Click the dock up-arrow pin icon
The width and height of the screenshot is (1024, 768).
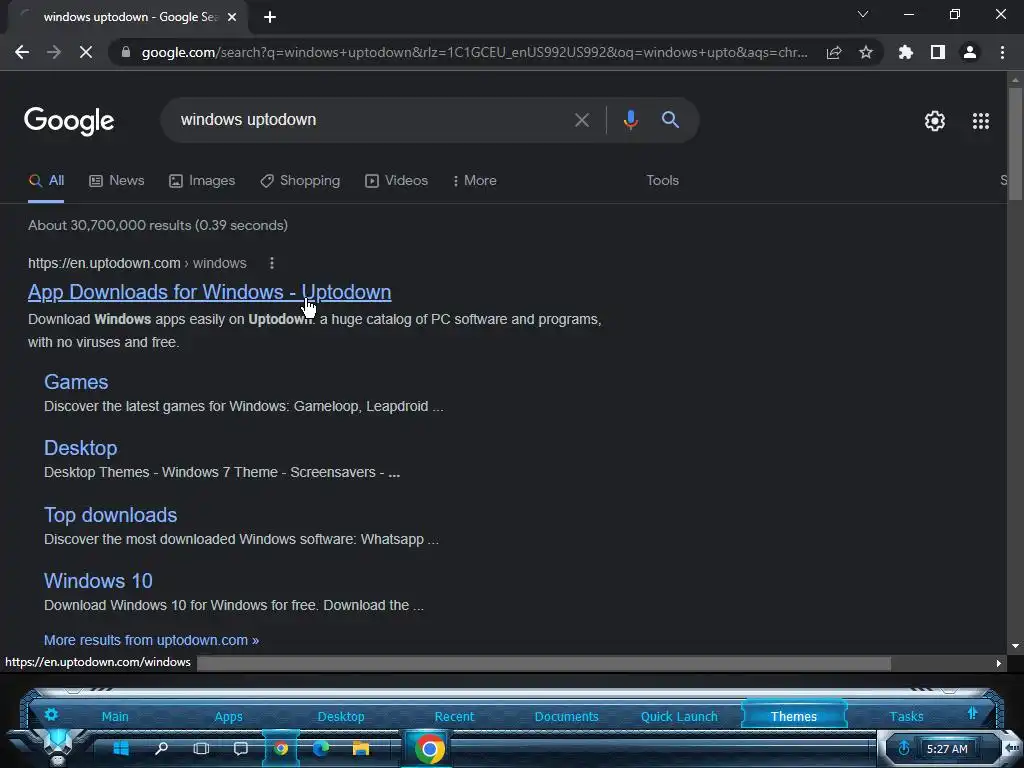pyautogui.click(x=972, y=713)
